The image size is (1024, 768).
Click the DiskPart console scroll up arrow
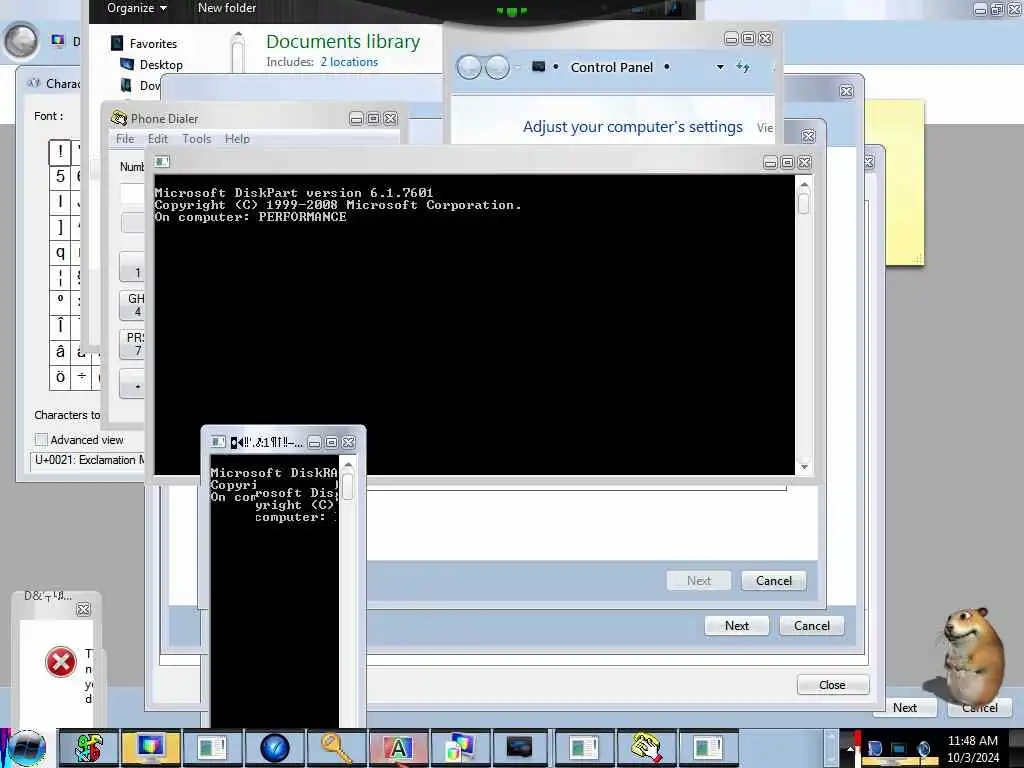point(804,185)
